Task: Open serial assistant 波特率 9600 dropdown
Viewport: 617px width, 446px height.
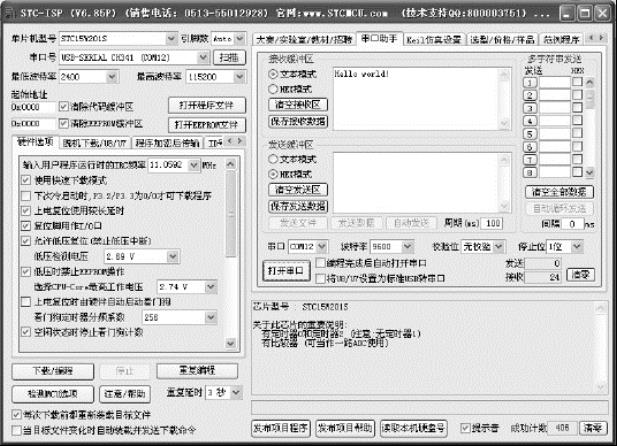Action: [x=408, y=247]
